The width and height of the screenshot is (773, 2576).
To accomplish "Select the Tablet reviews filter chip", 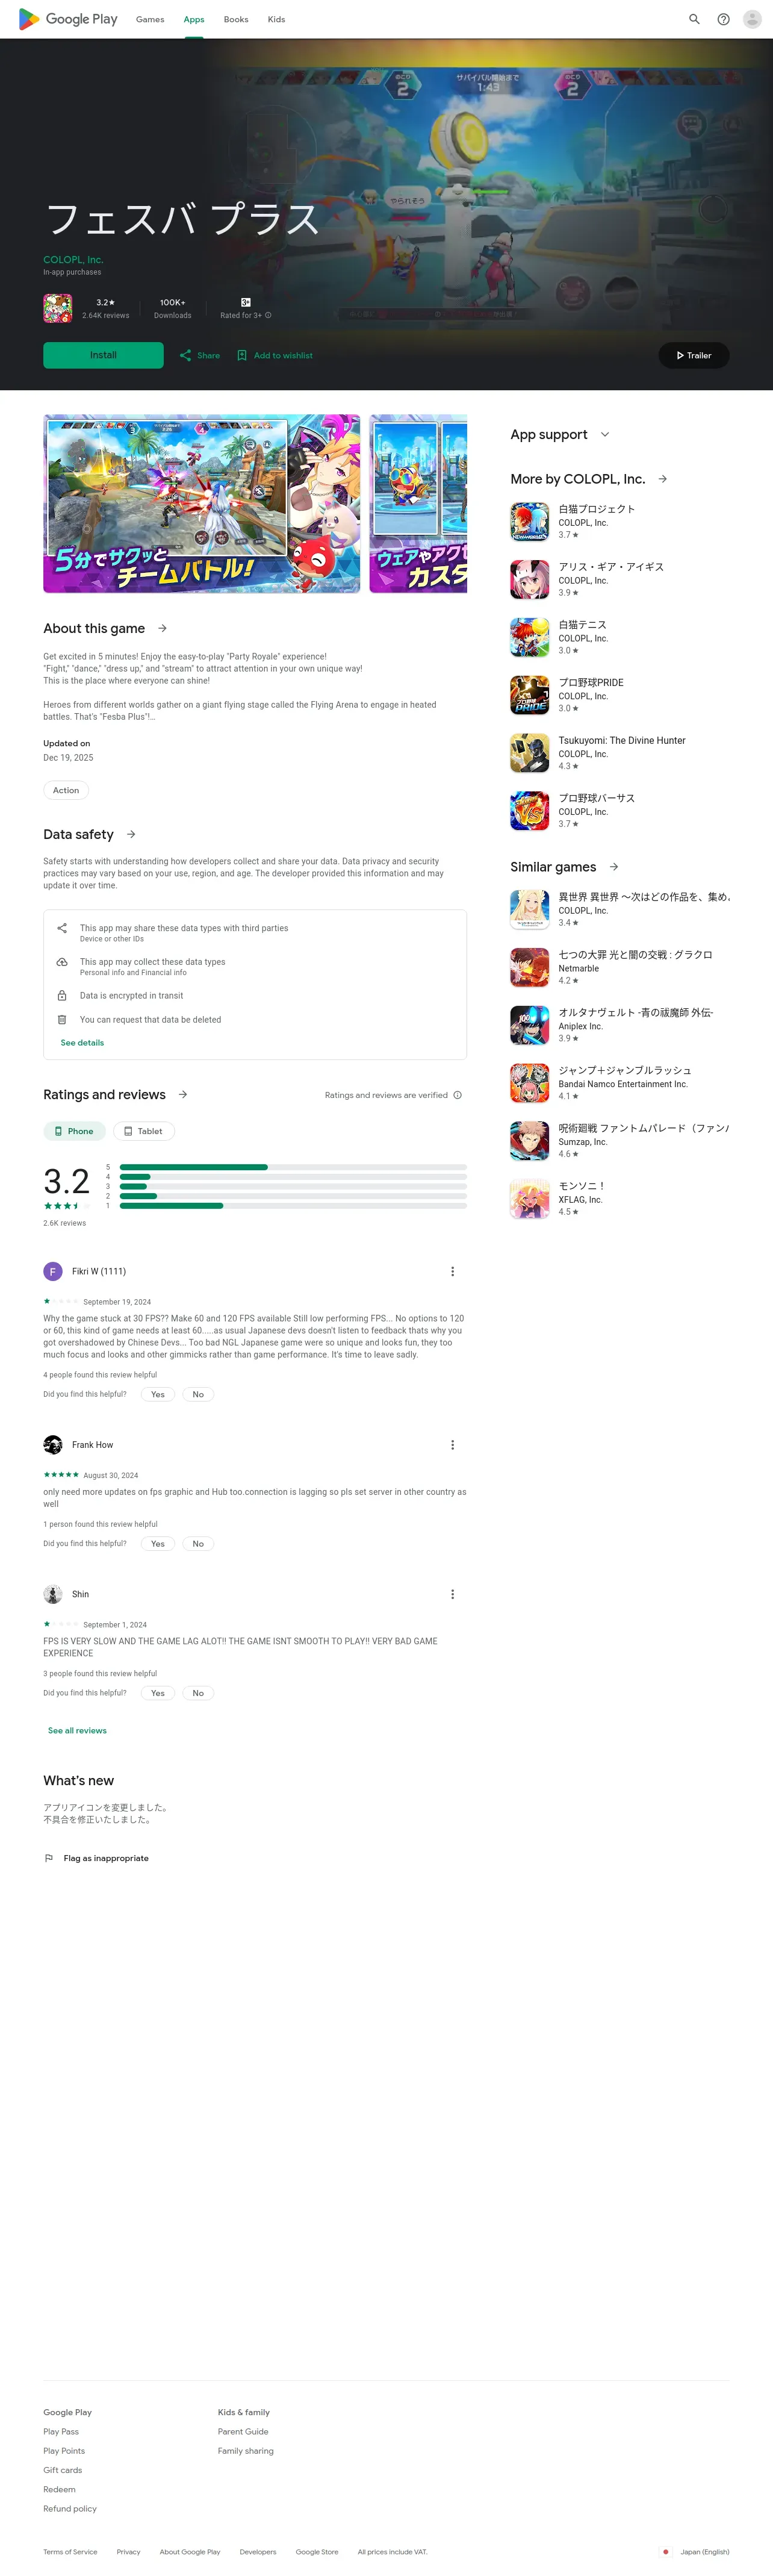I will 144,1131.
